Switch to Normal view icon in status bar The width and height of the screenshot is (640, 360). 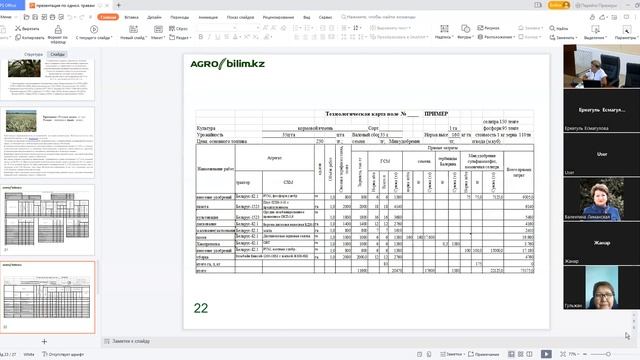511,354
